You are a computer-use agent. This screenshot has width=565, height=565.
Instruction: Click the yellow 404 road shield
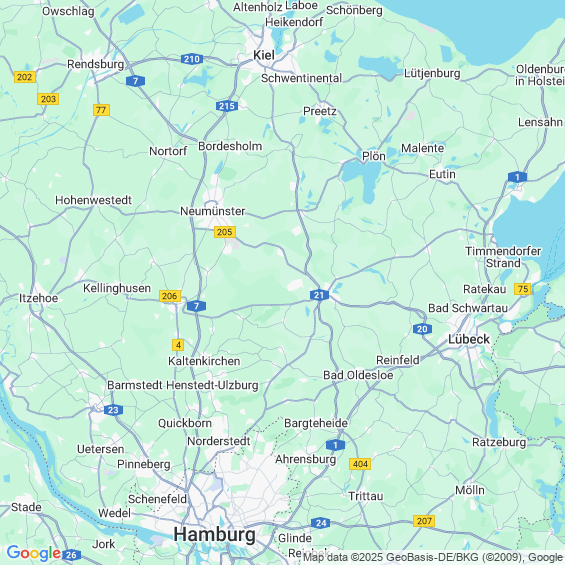360,464
